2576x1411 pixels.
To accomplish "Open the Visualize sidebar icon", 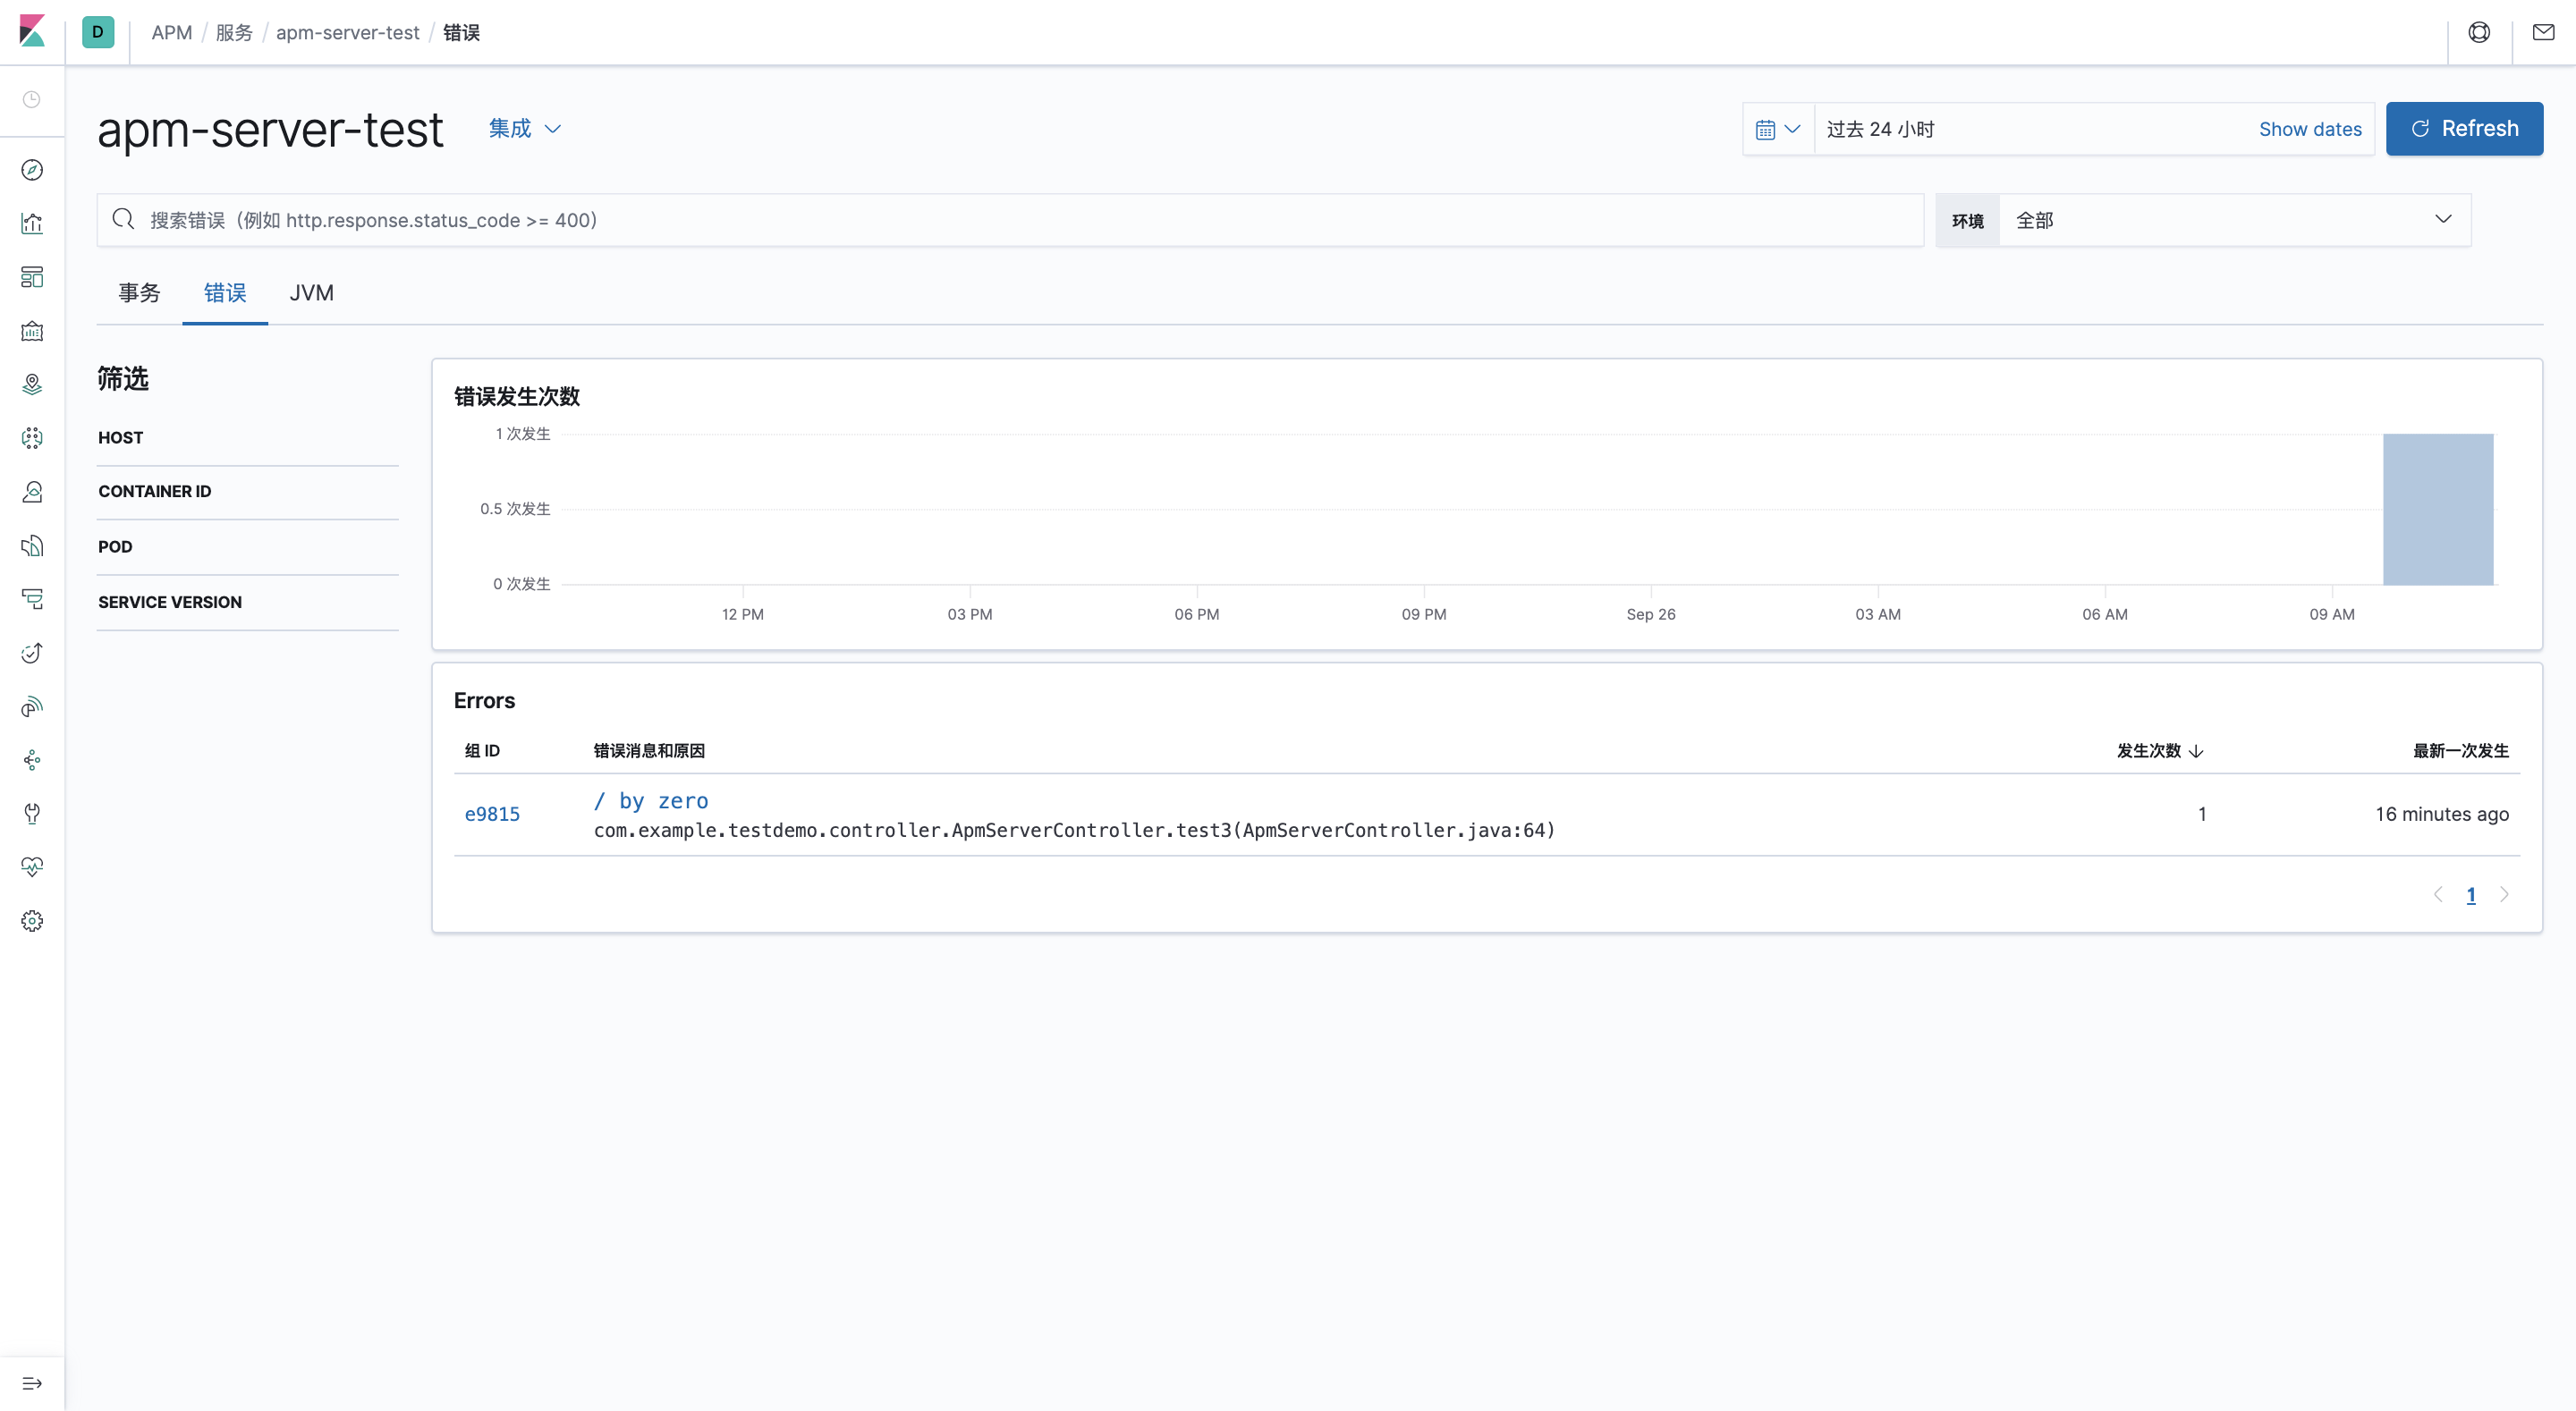I will 32,224.
